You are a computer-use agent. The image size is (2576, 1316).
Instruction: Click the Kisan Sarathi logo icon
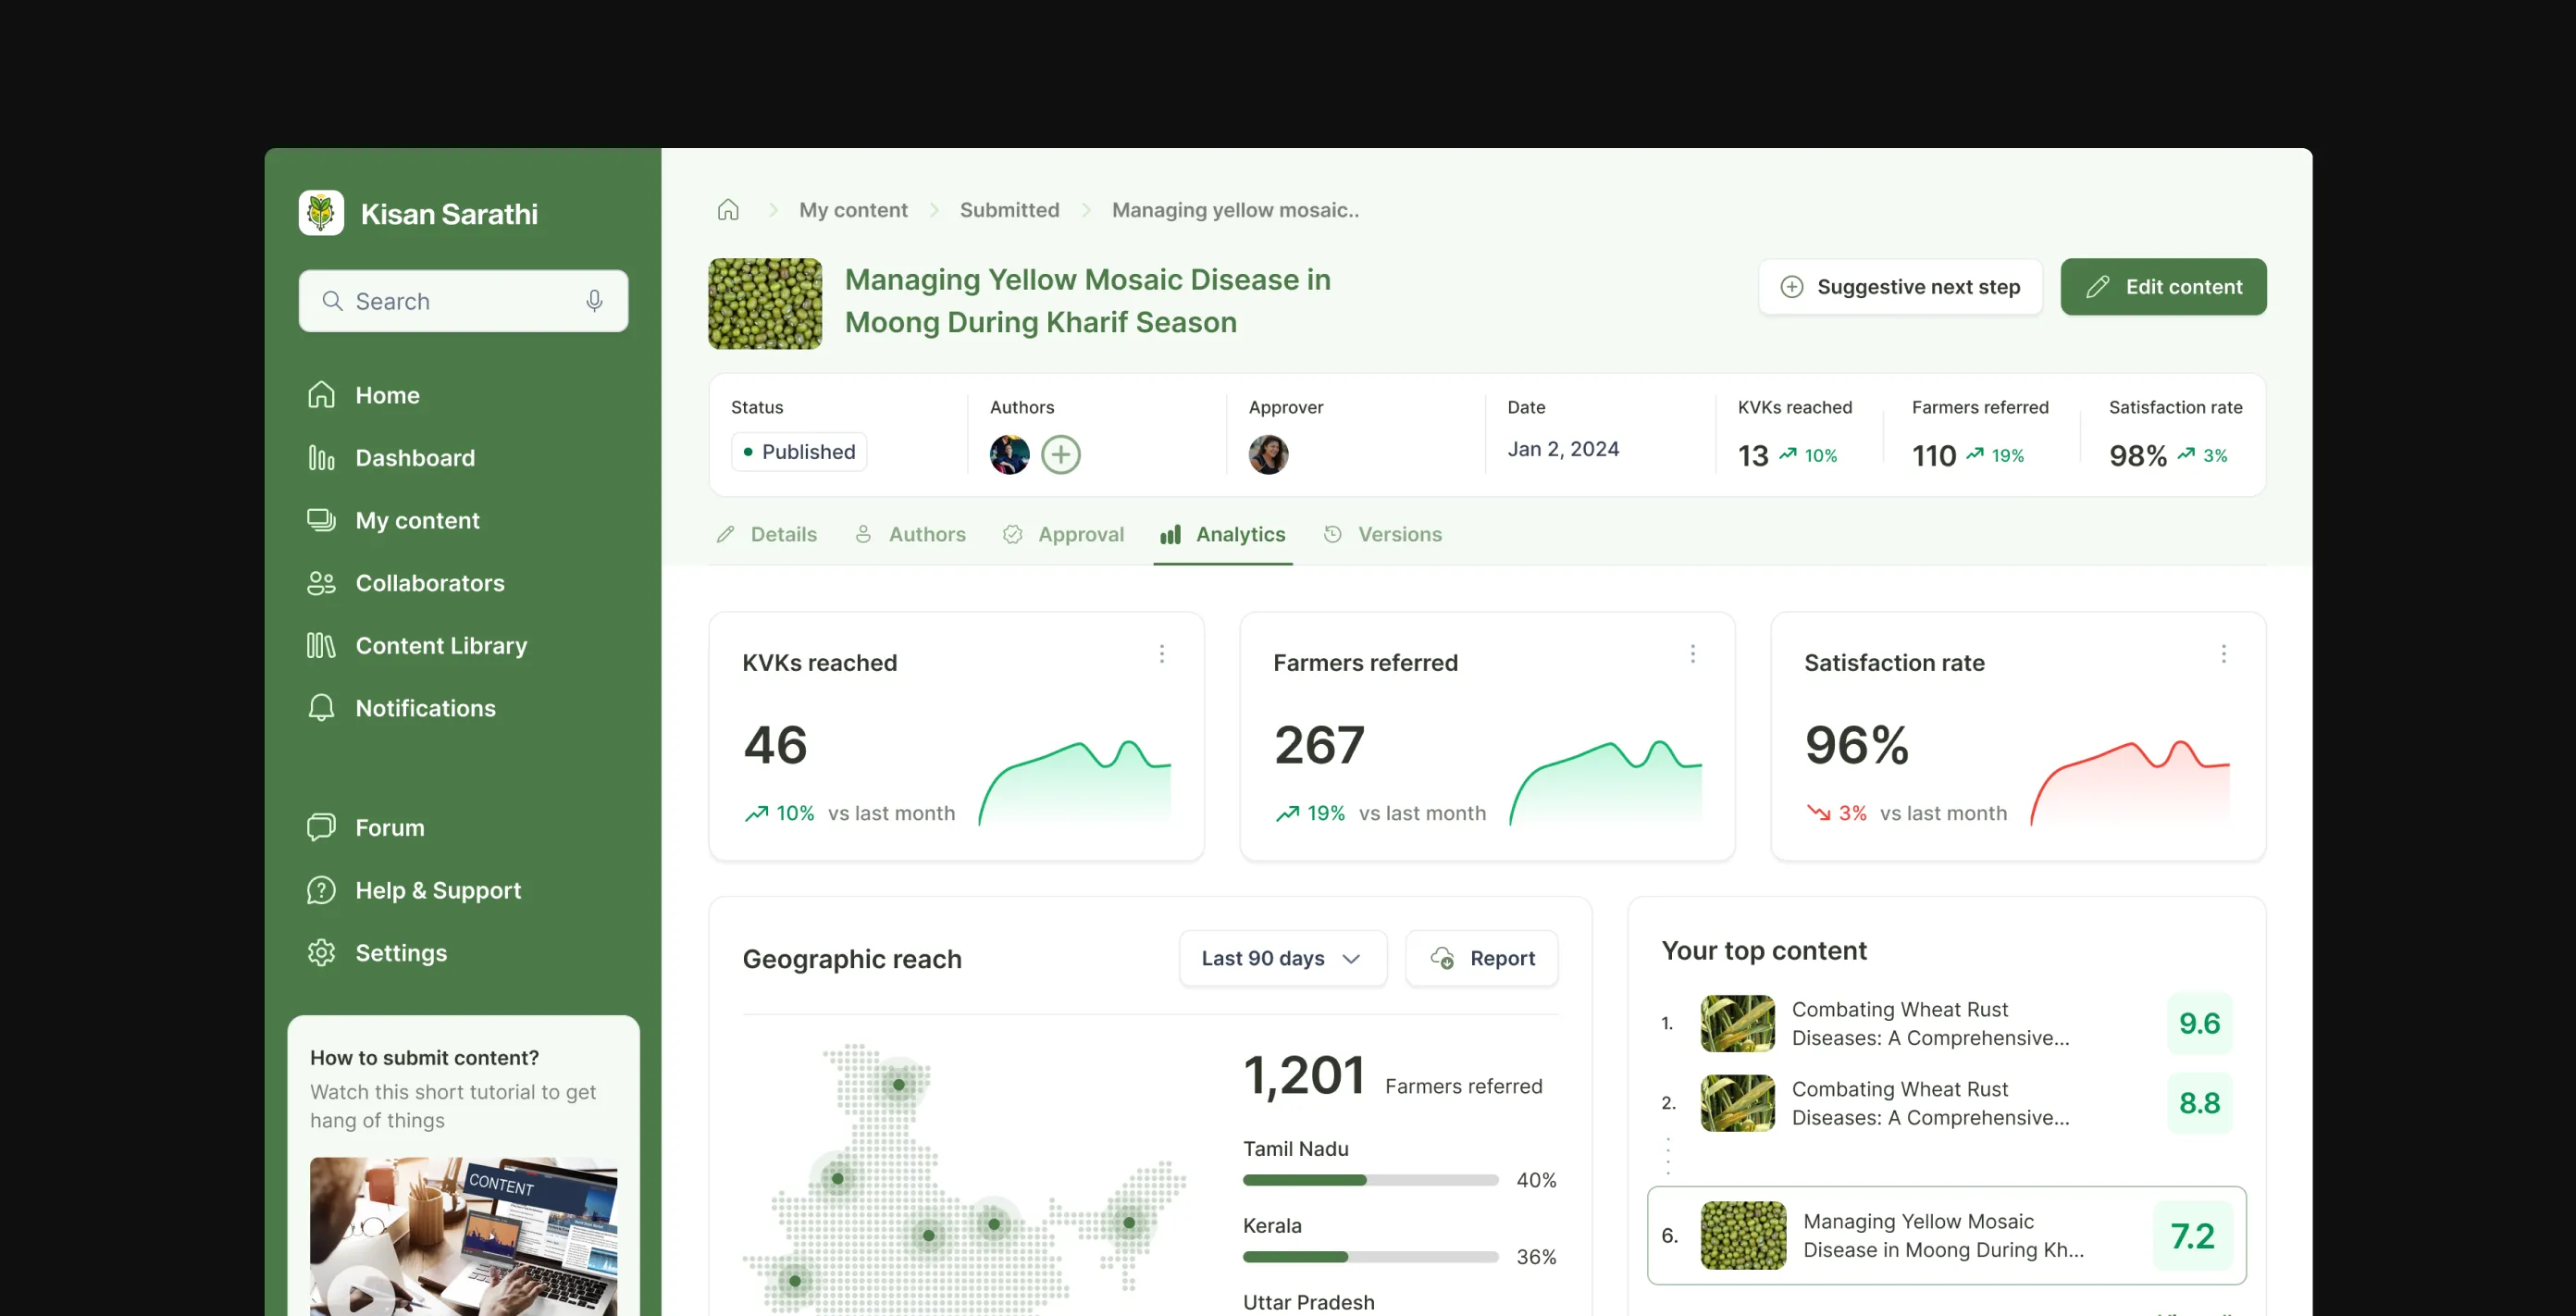(321, 213)
